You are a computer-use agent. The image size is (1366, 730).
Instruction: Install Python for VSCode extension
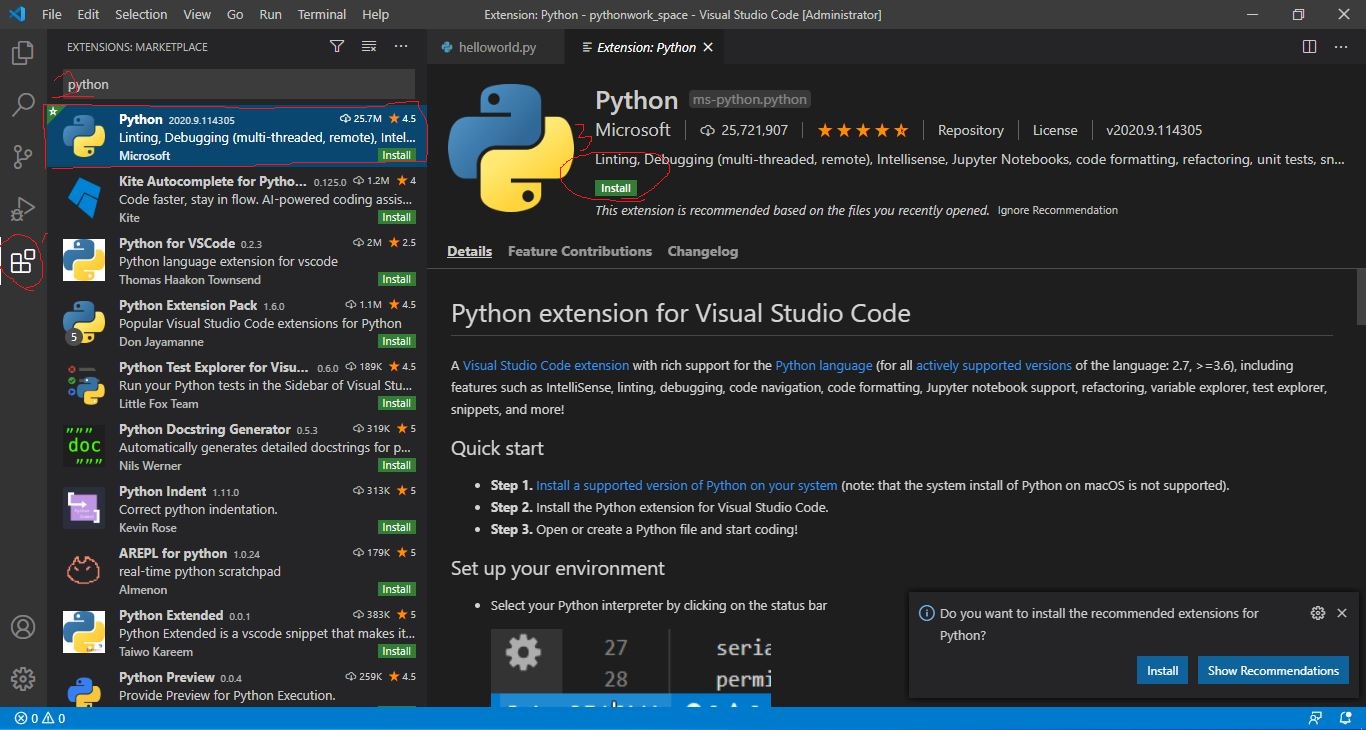(397, 279)
